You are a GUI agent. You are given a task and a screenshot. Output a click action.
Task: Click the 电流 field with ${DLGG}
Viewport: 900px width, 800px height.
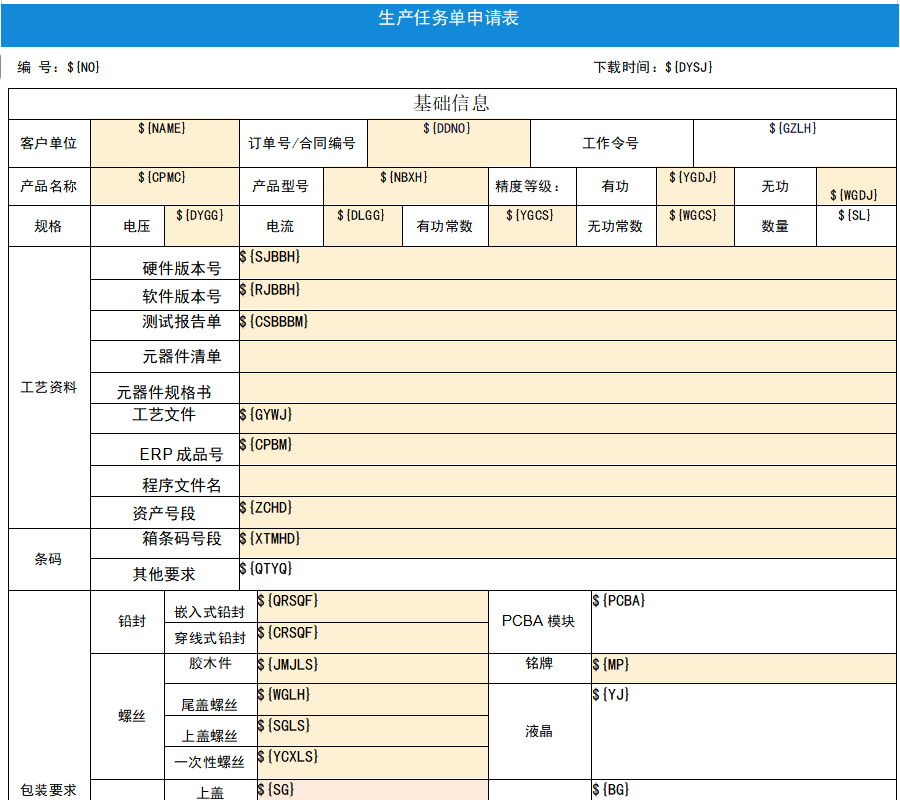click(362, 226)
